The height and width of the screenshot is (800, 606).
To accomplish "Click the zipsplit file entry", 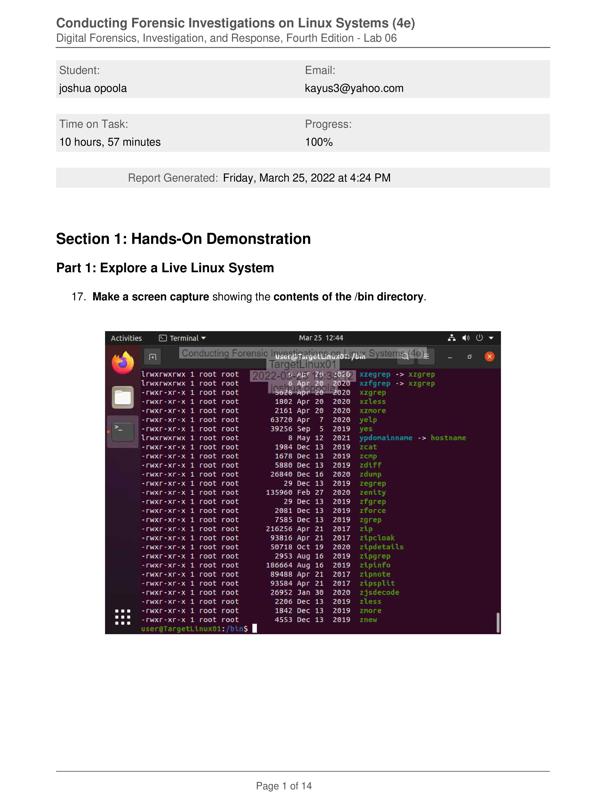I will [x=377, y=583].
